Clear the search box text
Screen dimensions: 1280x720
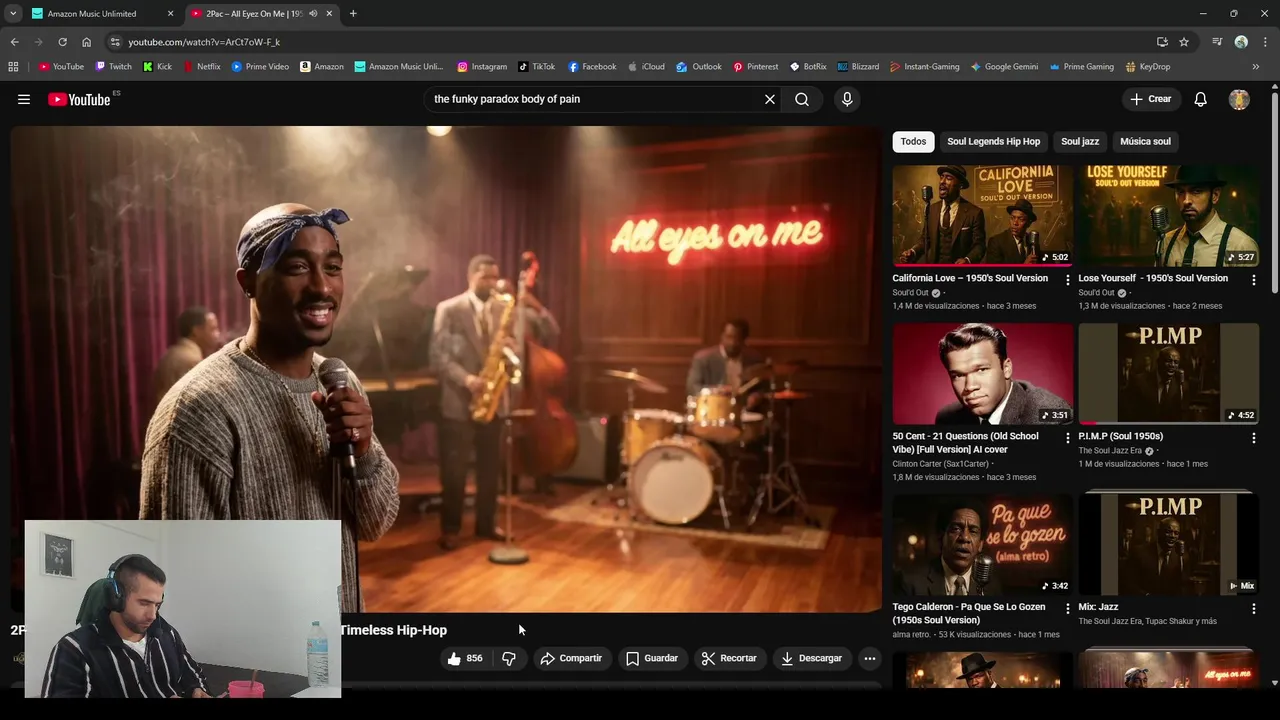[x=770, y=99]
